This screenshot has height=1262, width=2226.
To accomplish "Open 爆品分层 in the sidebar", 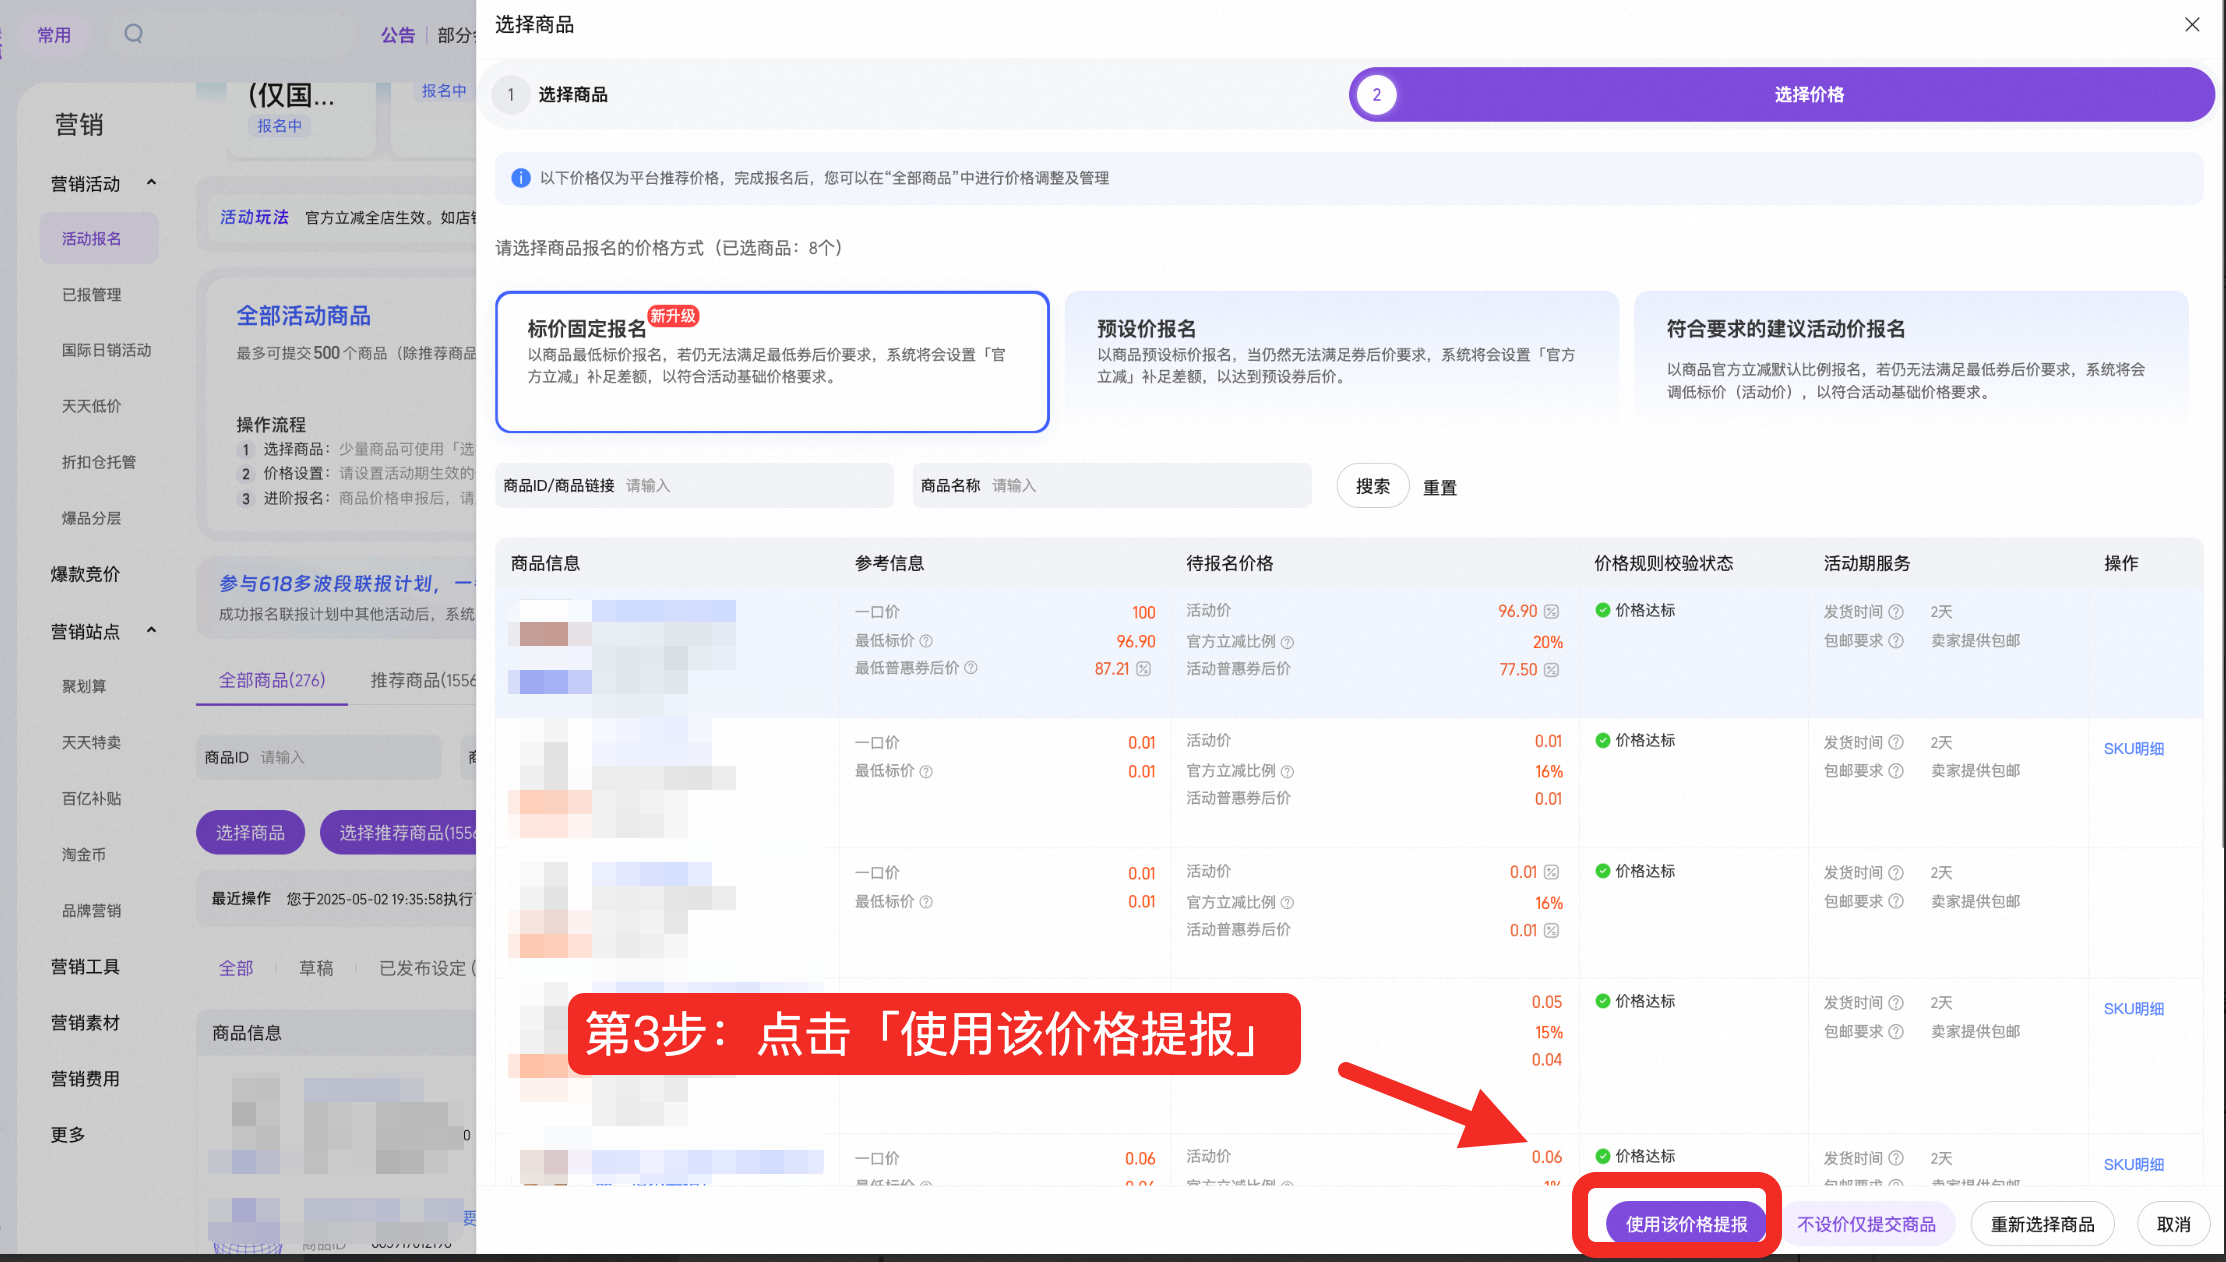I will (92, 519).
